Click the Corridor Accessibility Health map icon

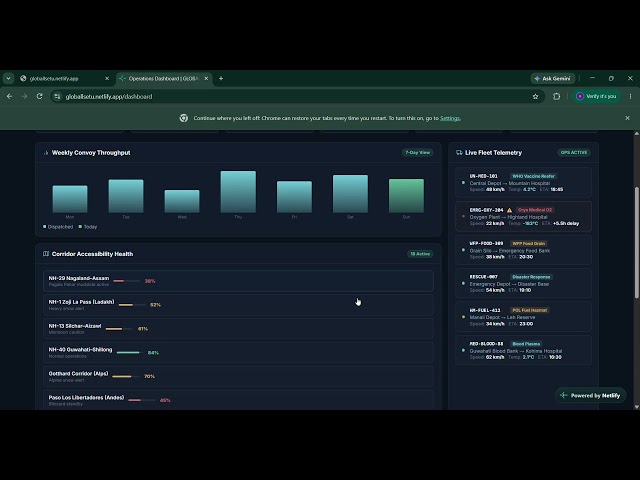[46, 254]
